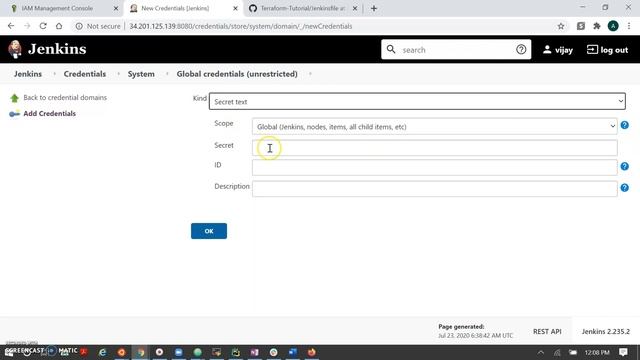Viewport: 640px width, 360px height.
Task: Click Back to credential domains link
Action: pos(65,98)
